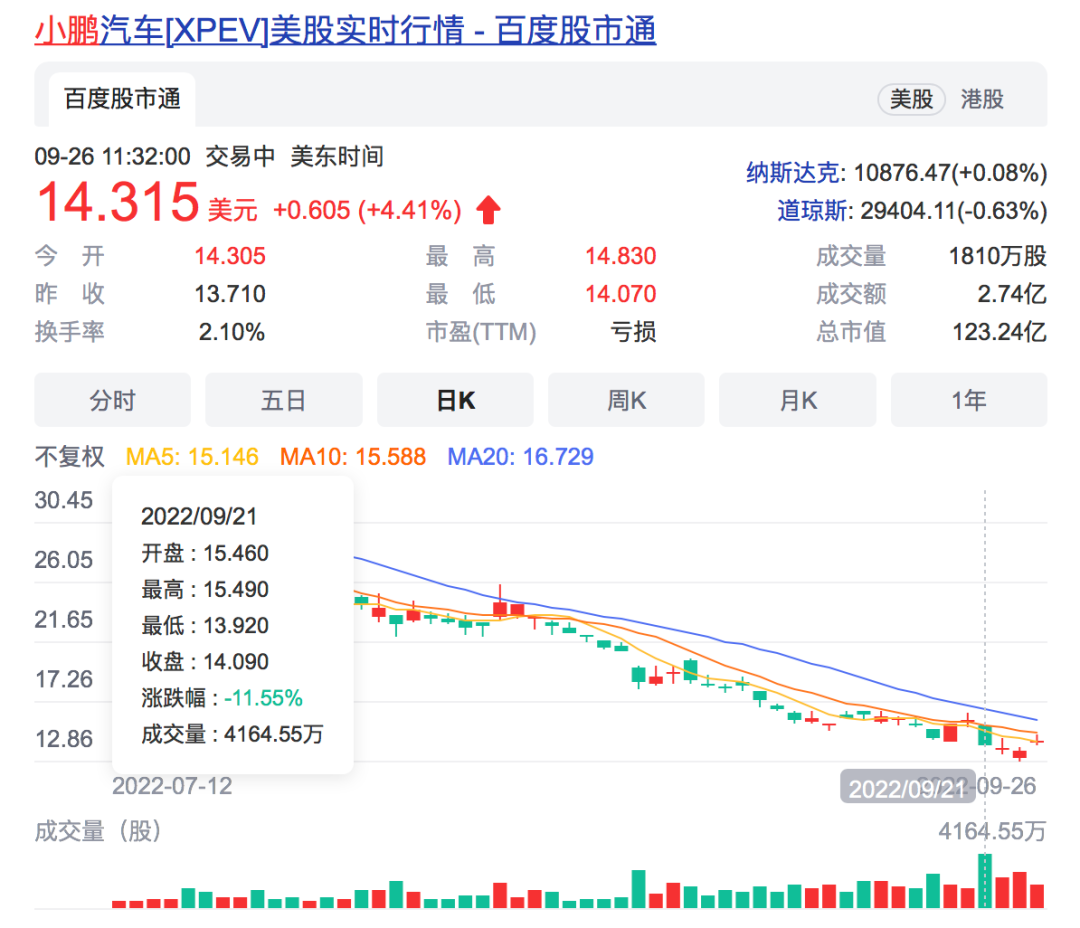Click the gray 2022/09/21 crosshair date marker

pyautogui.click(x=908, y=787)
